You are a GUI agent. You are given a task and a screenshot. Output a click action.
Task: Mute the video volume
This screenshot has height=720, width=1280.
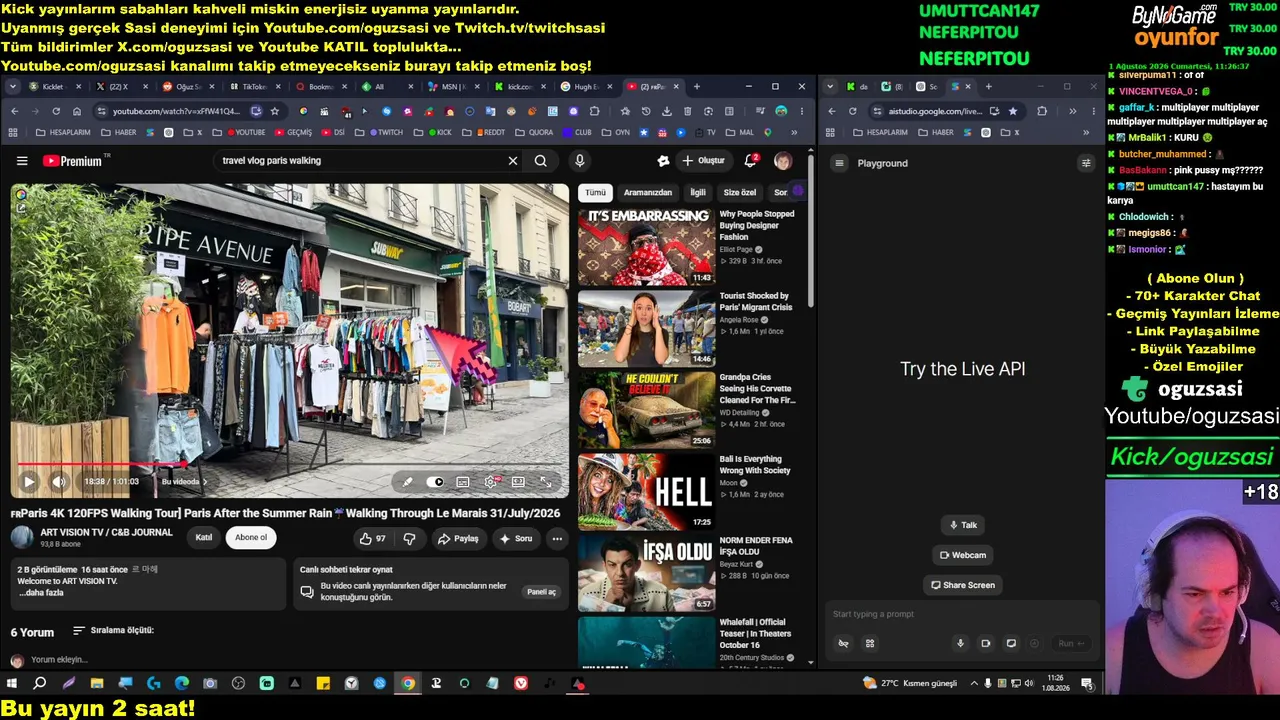pos(59,482)
